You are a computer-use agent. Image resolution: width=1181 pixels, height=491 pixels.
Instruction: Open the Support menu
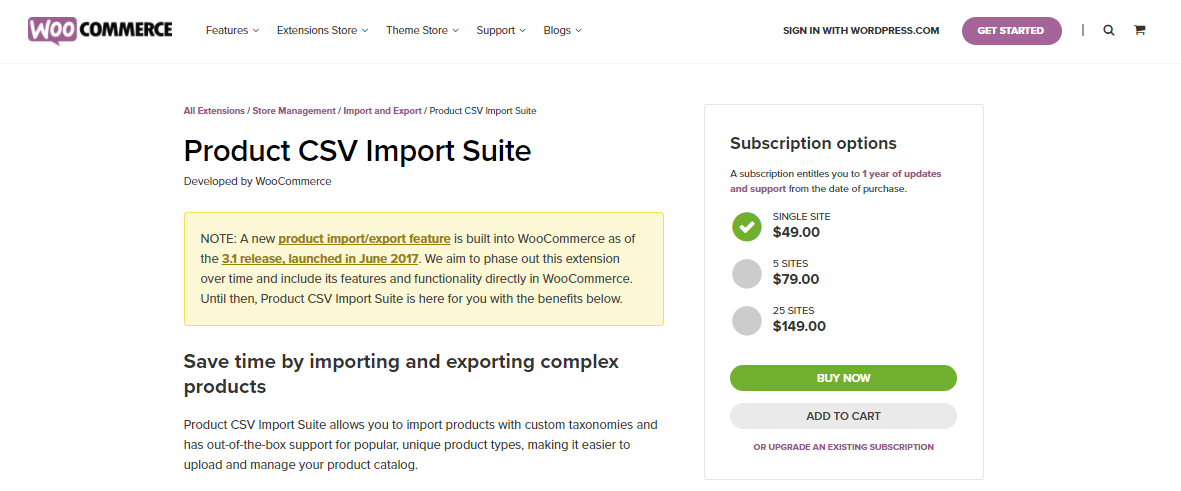coord(501,31)
